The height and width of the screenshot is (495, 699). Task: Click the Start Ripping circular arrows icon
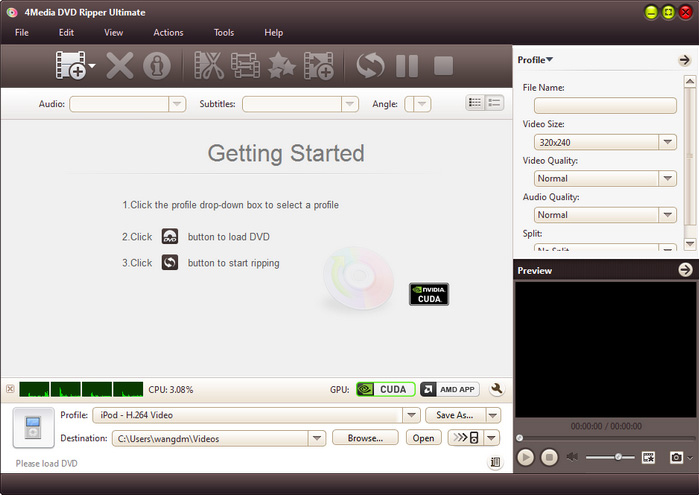tap(371, 66)
